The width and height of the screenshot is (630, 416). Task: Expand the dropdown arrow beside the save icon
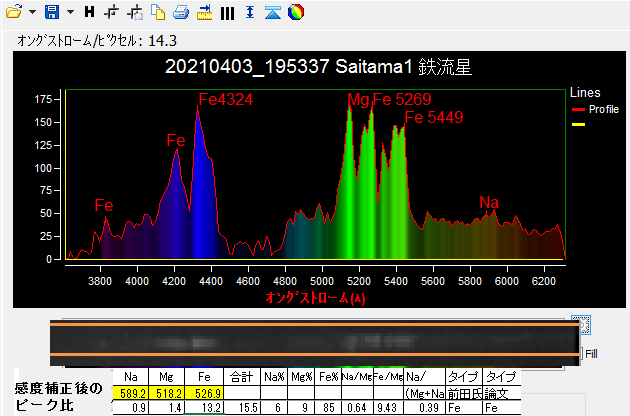(x=70, y=12)
